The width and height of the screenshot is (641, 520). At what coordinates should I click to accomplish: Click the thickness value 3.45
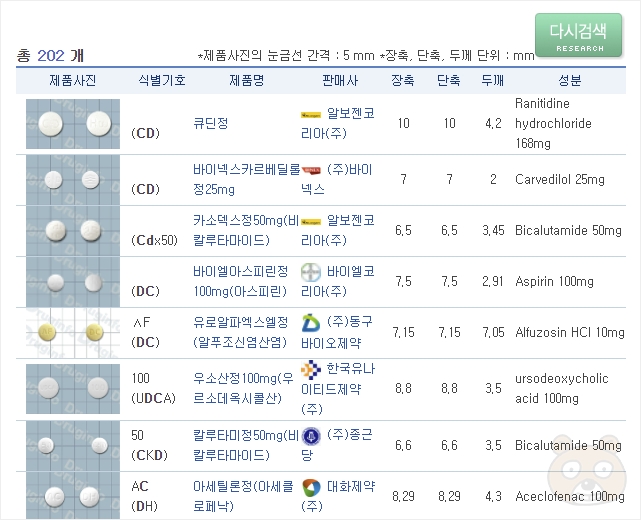click(x=493, y=231)
